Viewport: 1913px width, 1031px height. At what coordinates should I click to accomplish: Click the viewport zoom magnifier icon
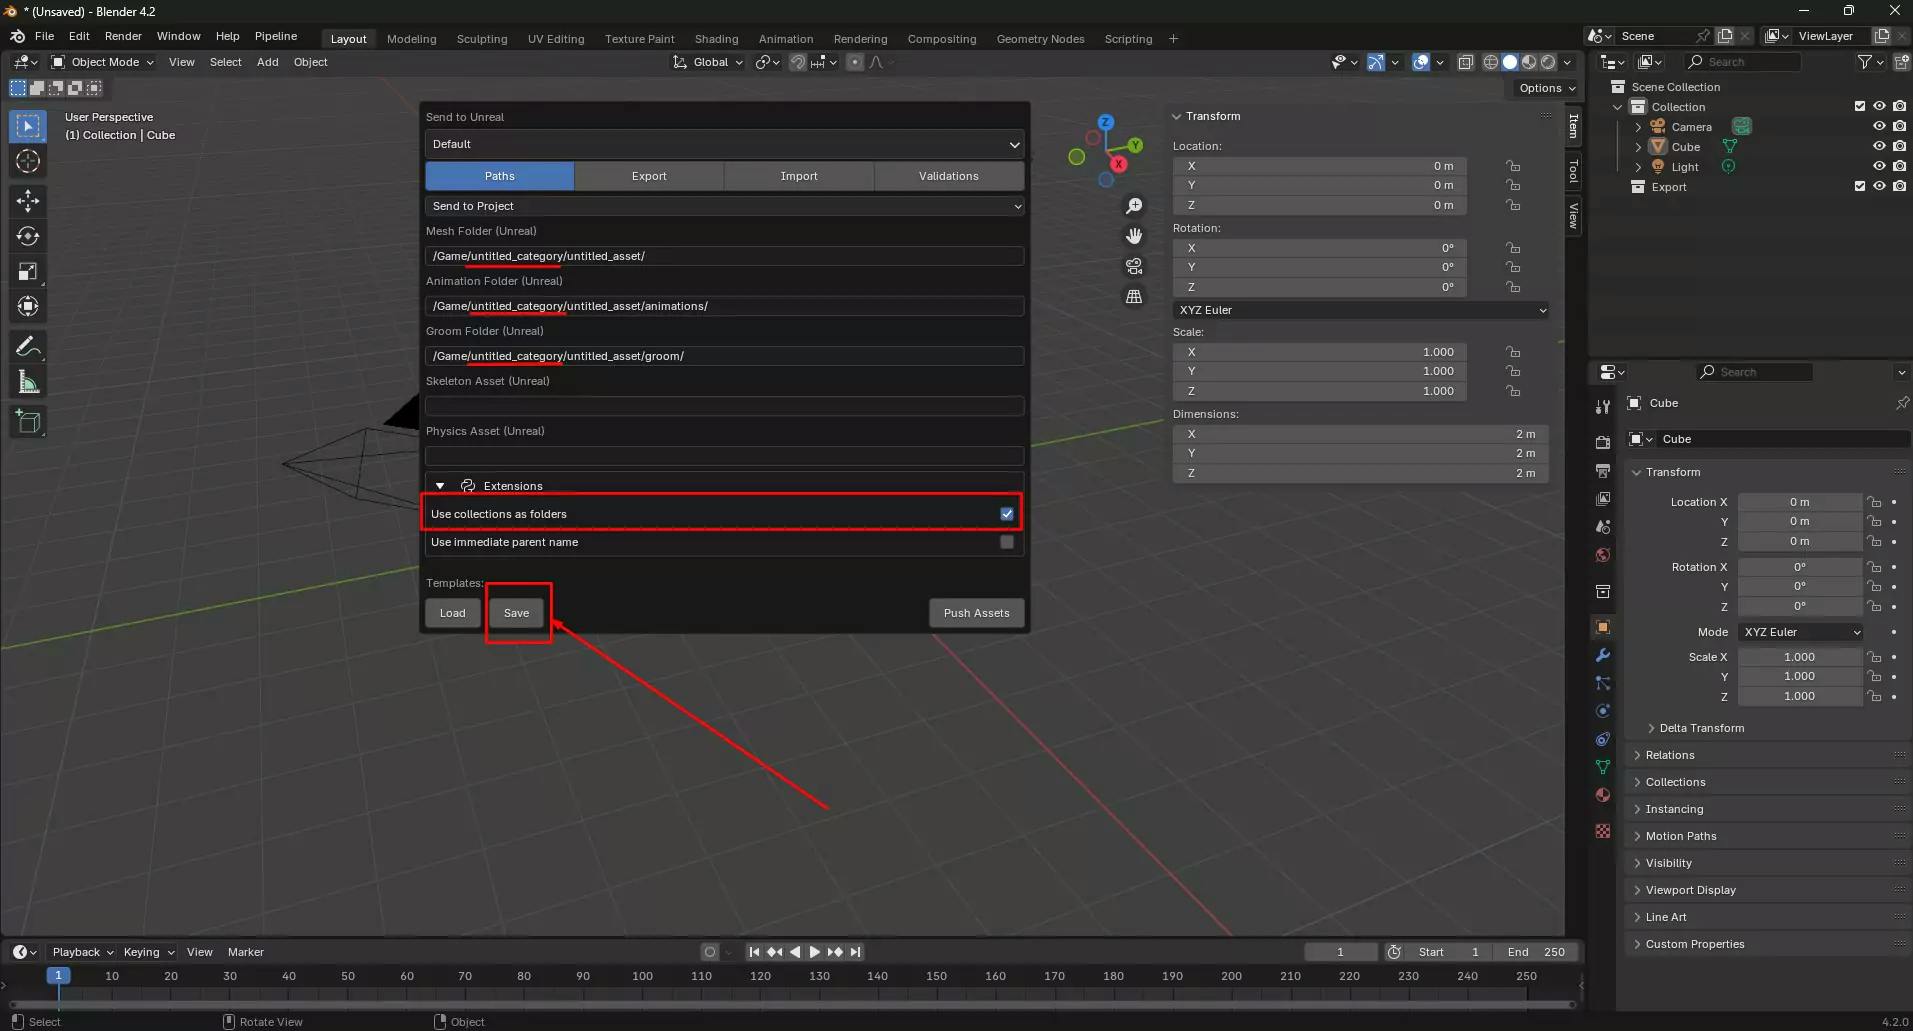point(1134,206)
